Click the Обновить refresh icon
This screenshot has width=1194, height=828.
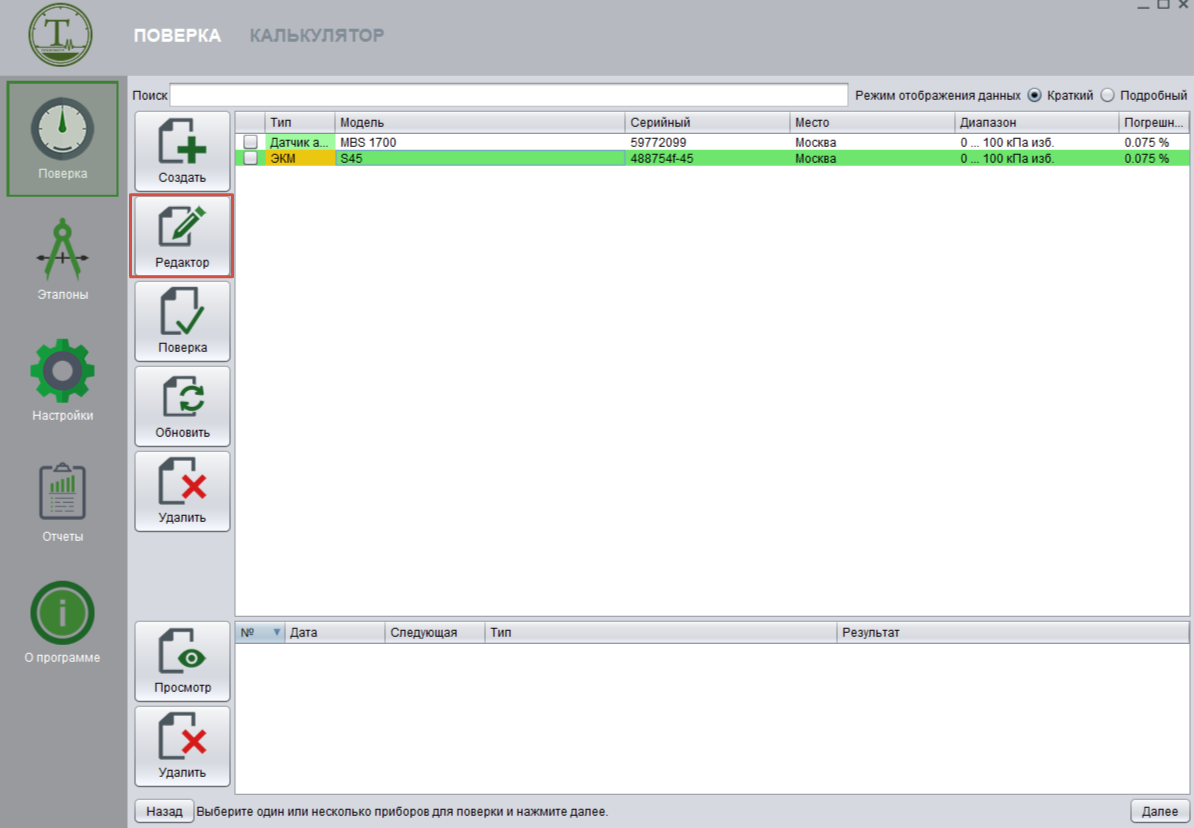182,398
